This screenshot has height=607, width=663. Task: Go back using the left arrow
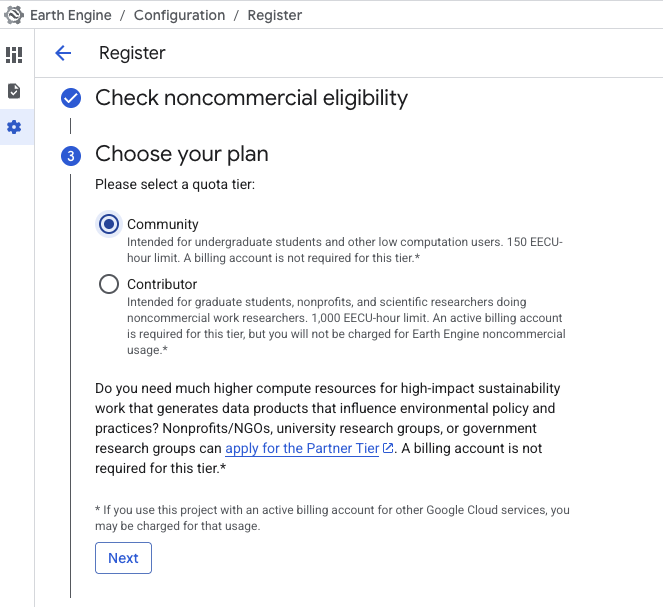pyautogui.click(x=63, y=53)
